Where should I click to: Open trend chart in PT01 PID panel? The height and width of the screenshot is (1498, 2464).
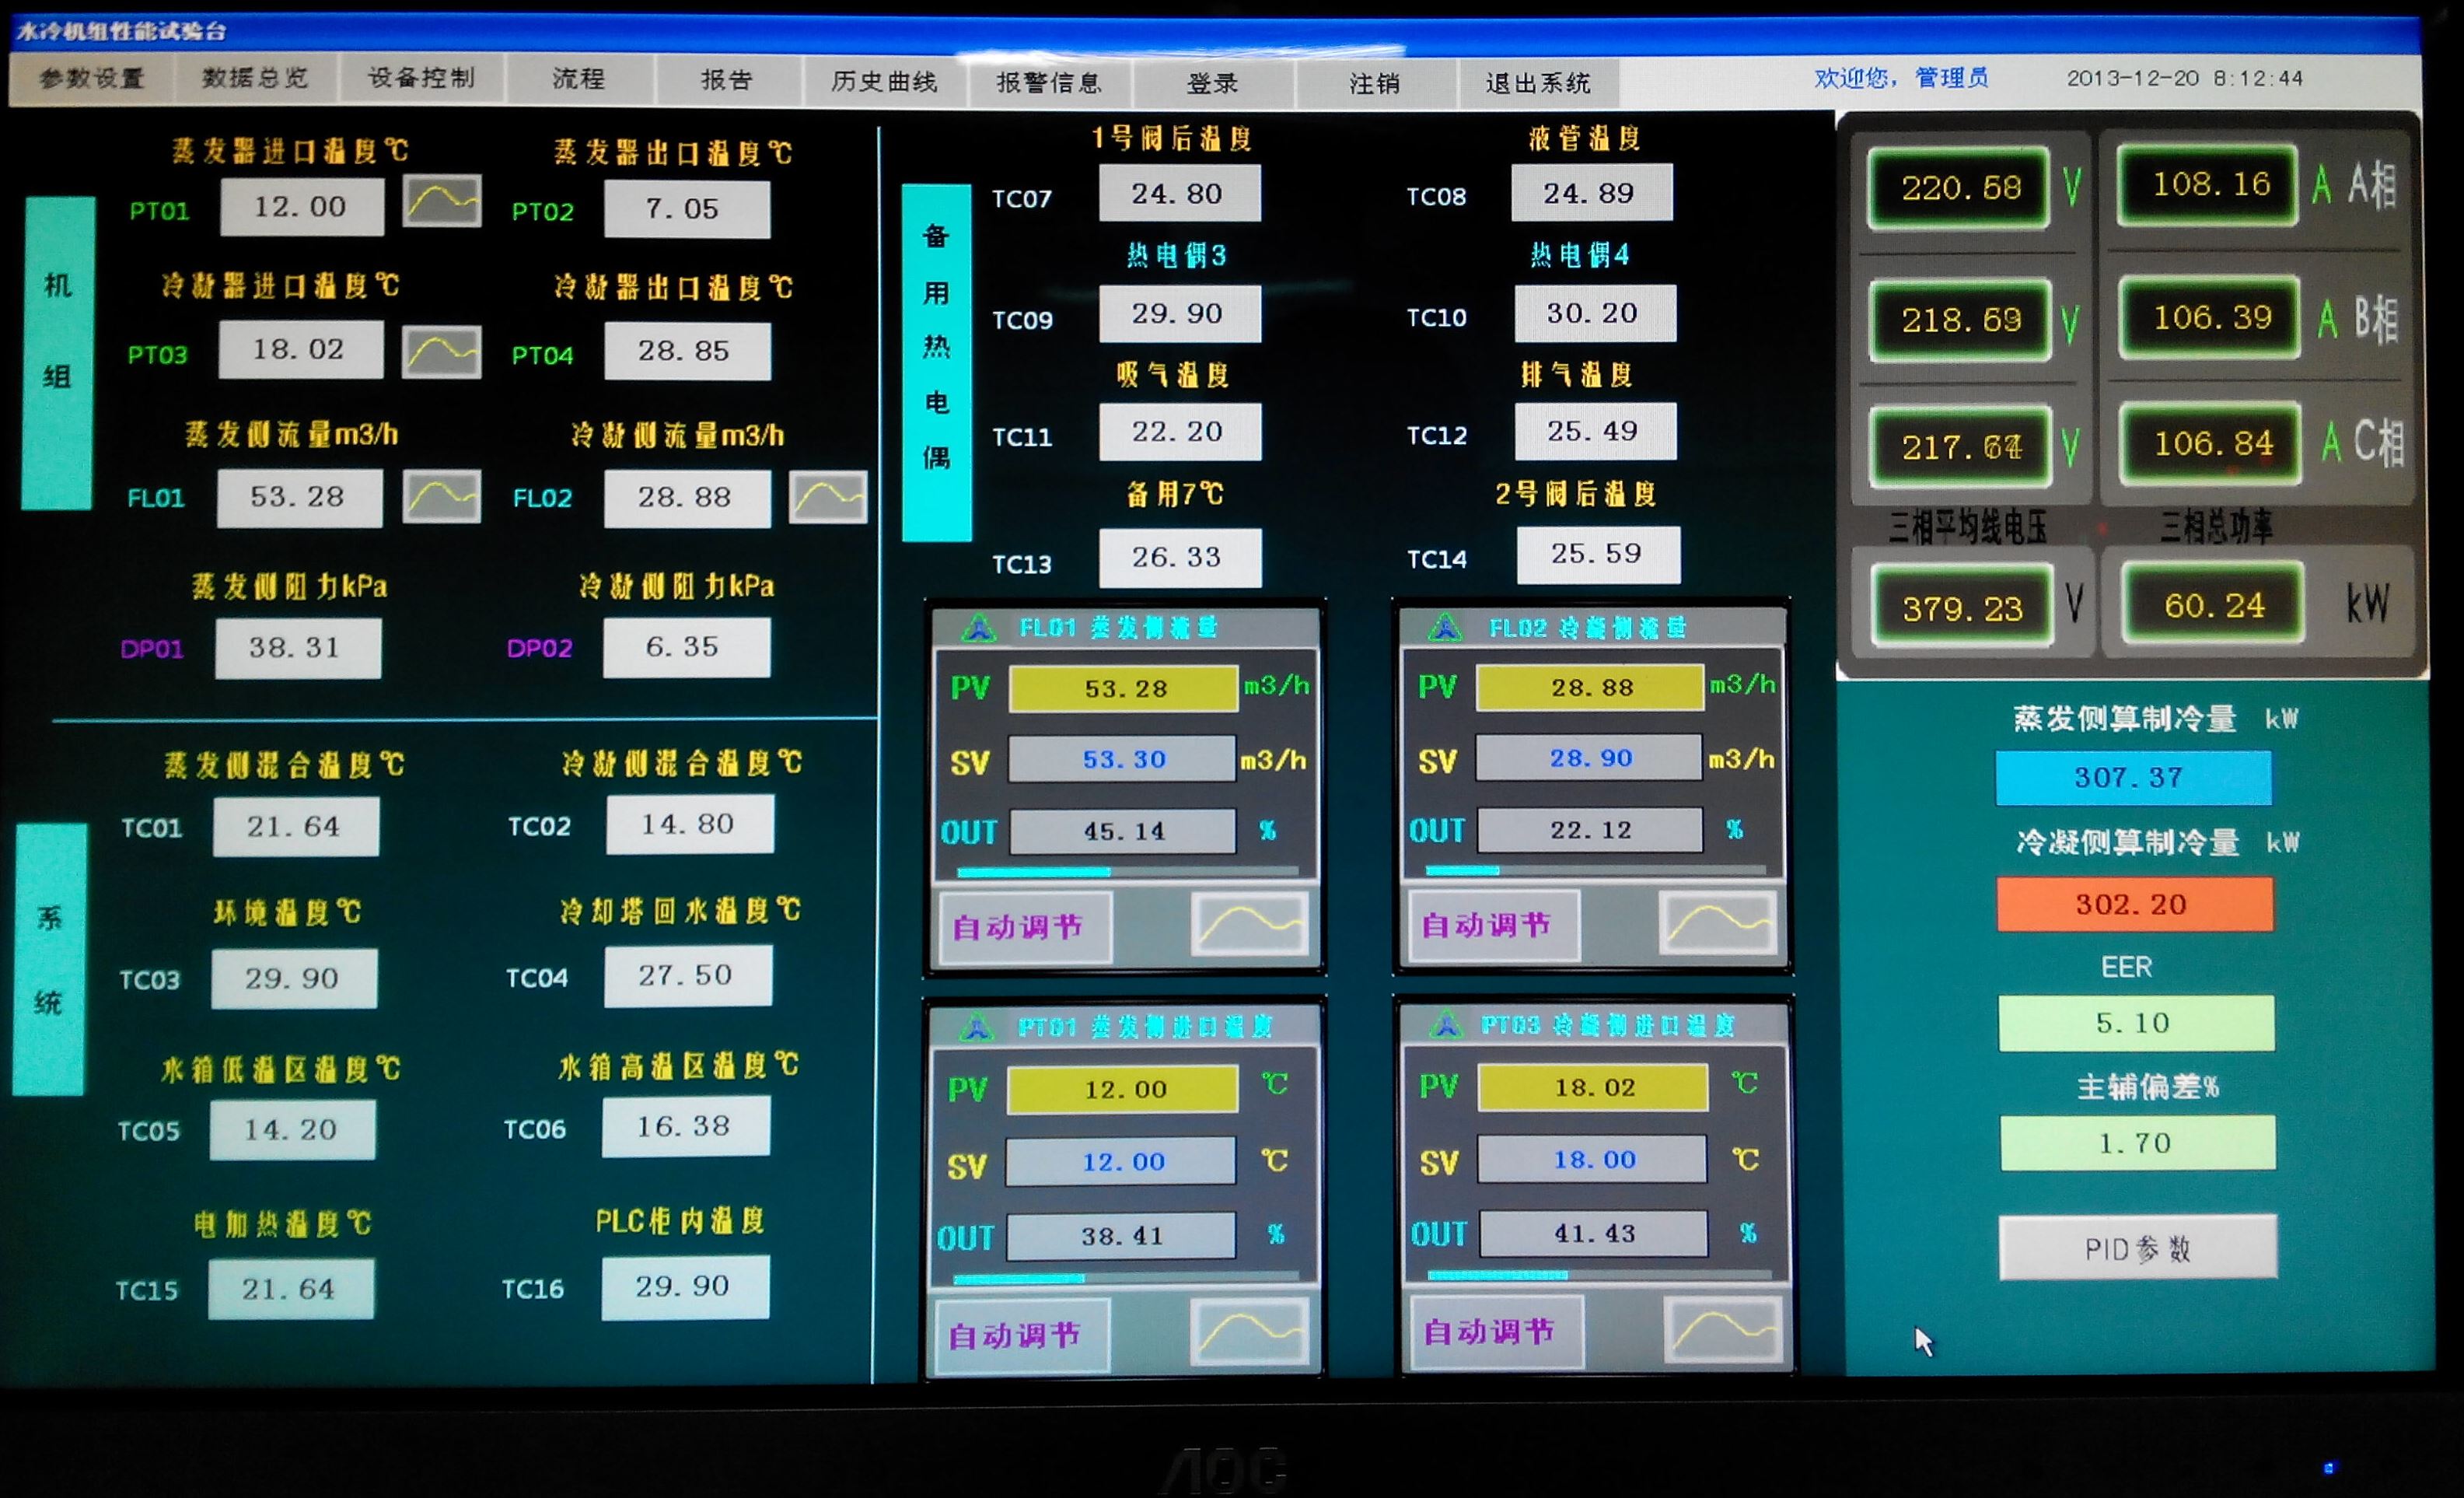point(1250,1331)
